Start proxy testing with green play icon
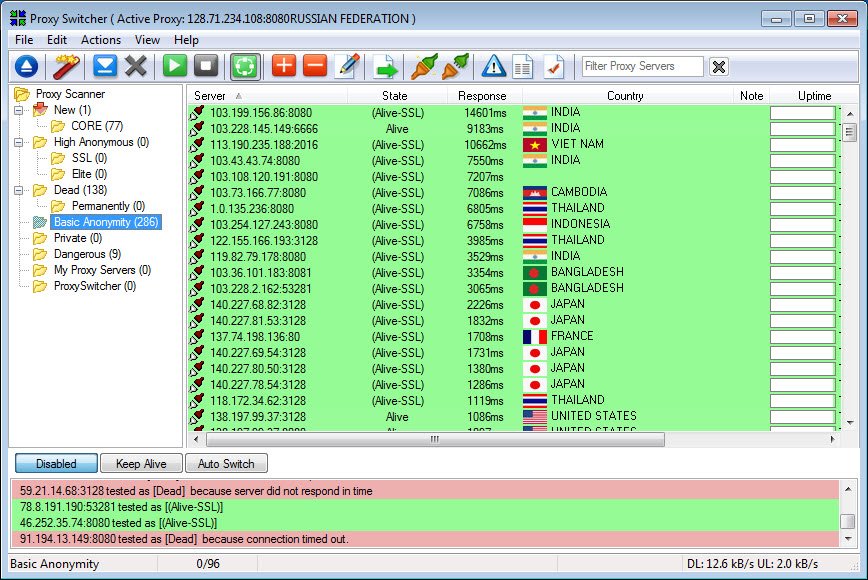Image resolution: width=868 pixels, height=580 pixels. (x=174, y=66)
